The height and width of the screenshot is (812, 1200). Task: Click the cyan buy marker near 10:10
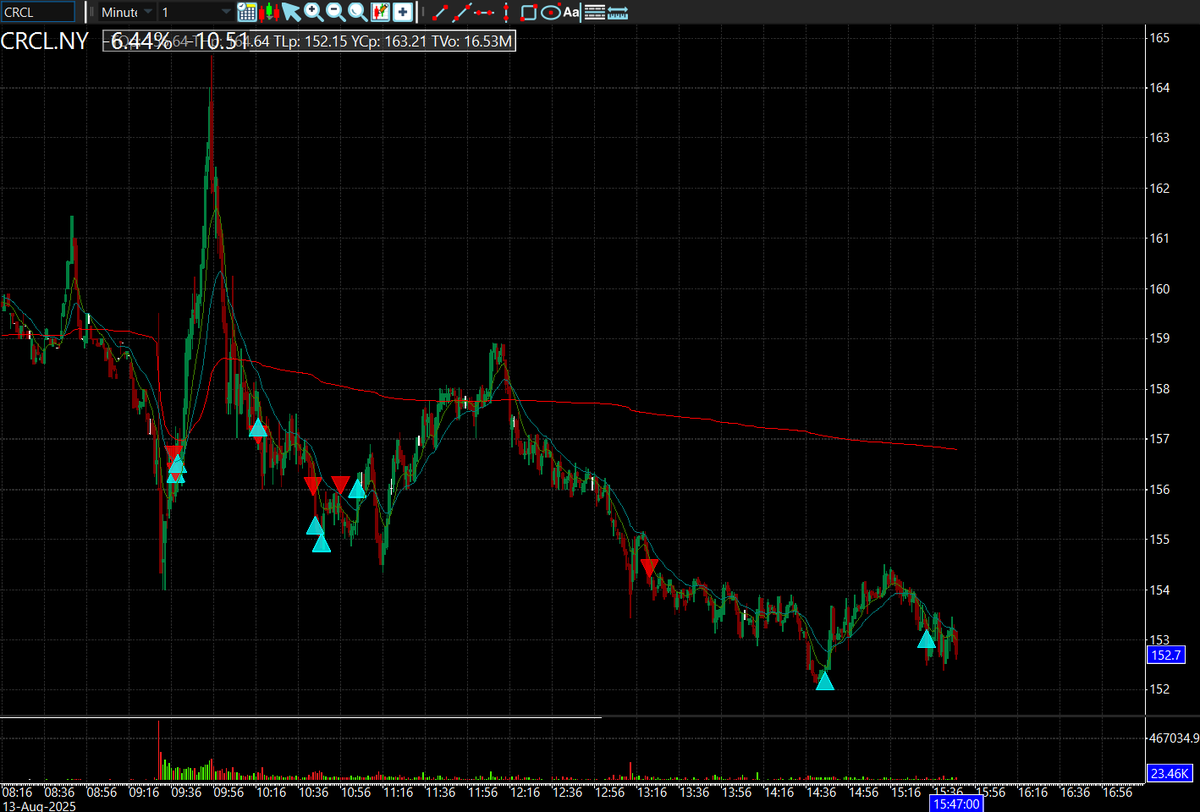click(258, 428)
